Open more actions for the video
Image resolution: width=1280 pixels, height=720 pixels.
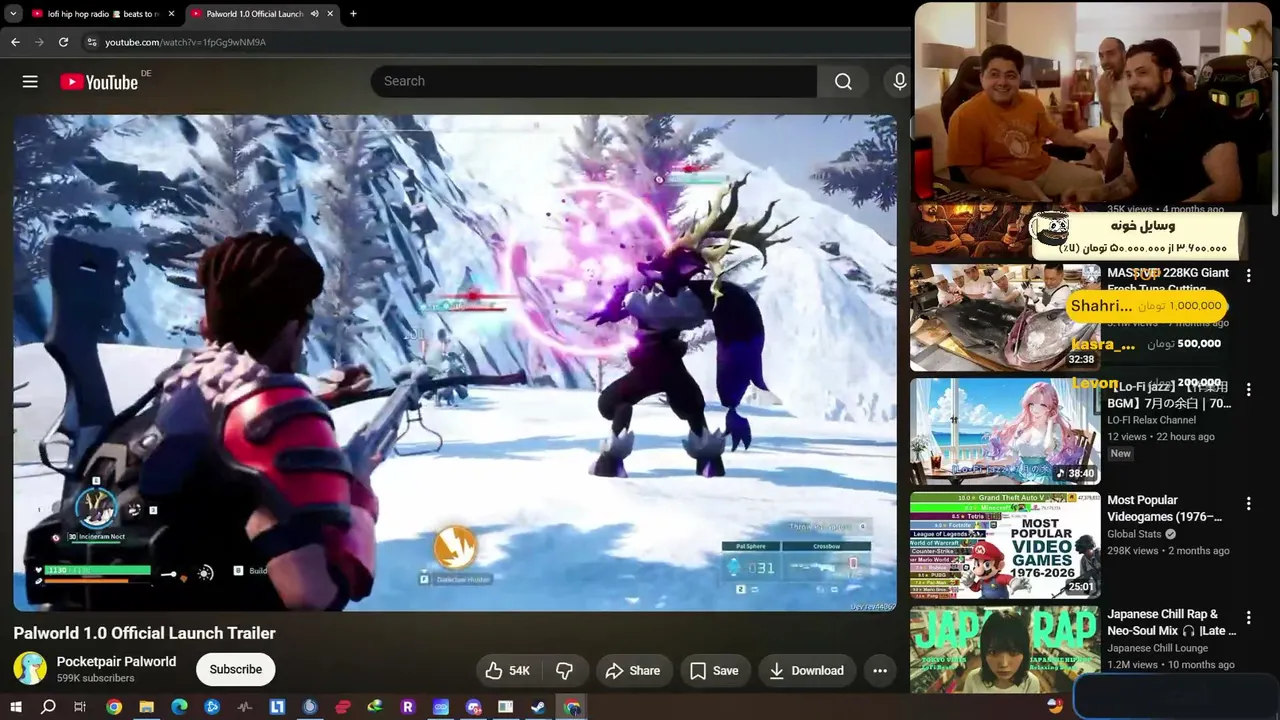point(880,670)
